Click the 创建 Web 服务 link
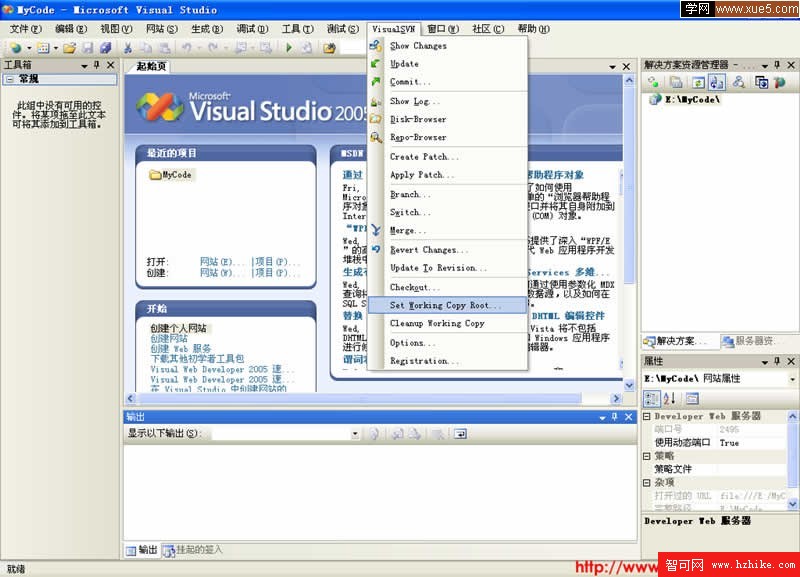This screenshot has height=577, width=800. (181, 348)
